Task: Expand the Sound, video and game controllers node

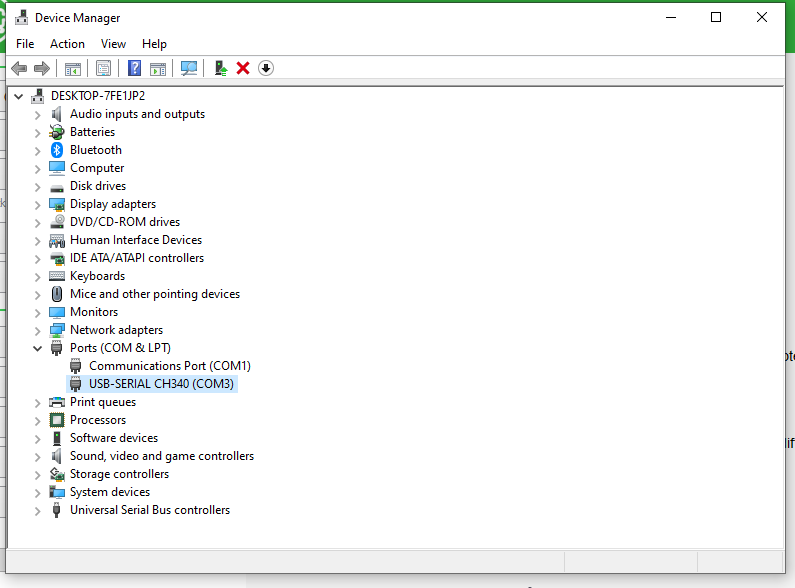Action: click(x=38, y=456)
